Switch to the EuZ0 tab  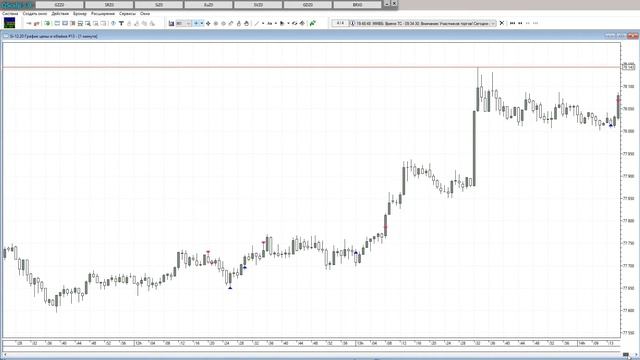[x=208, y=5]
